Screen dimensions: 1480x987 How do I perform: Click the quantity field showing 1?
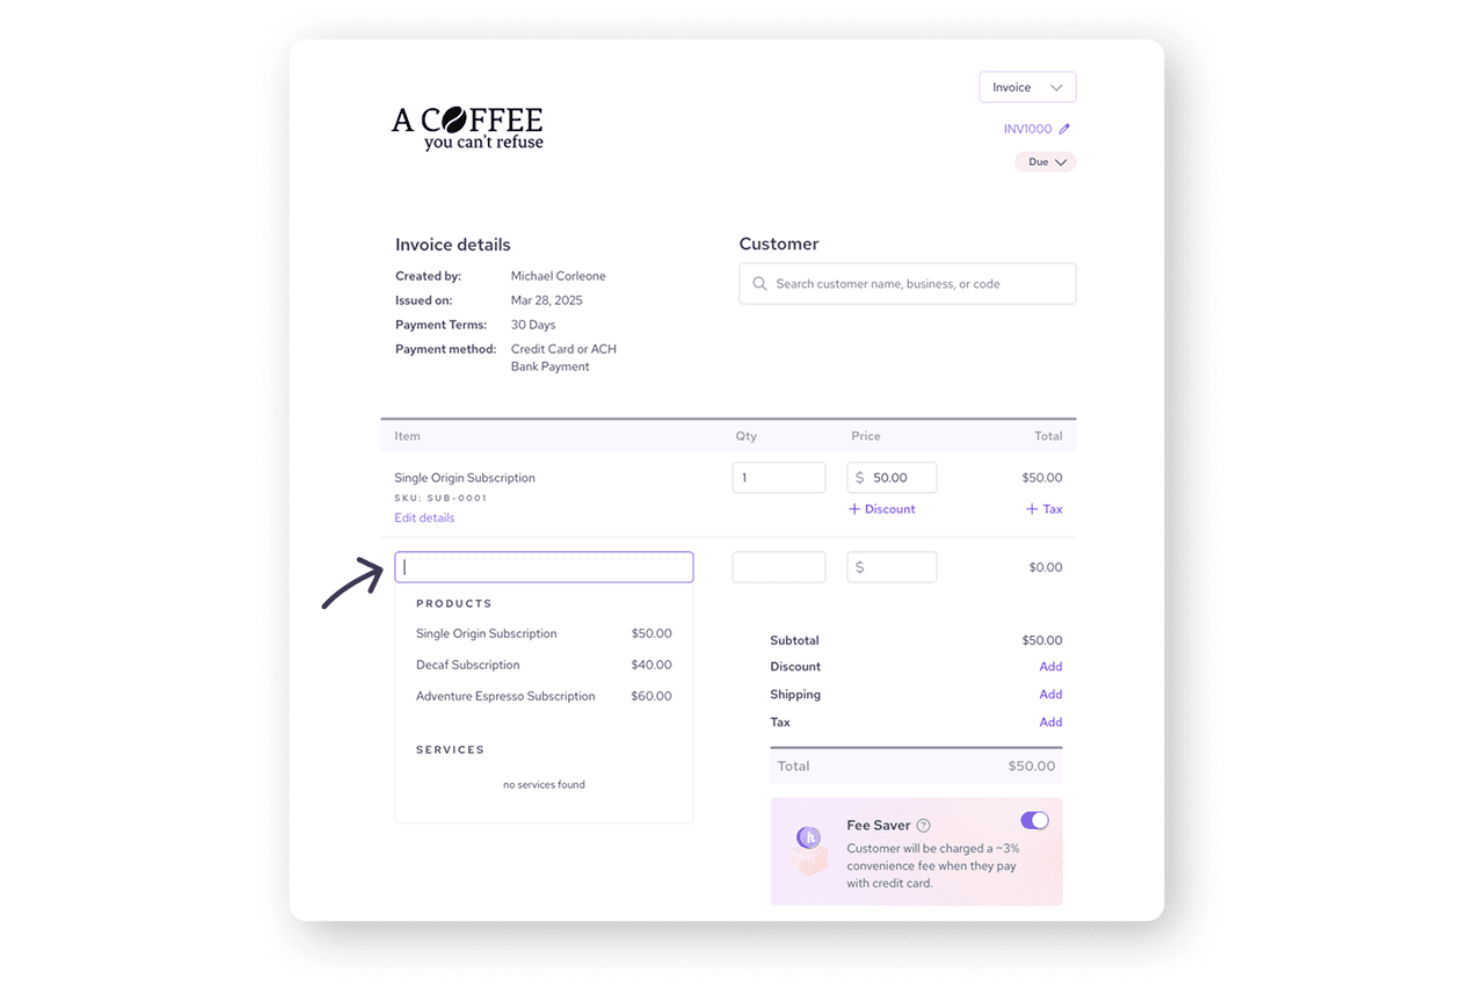pos(779,478)
